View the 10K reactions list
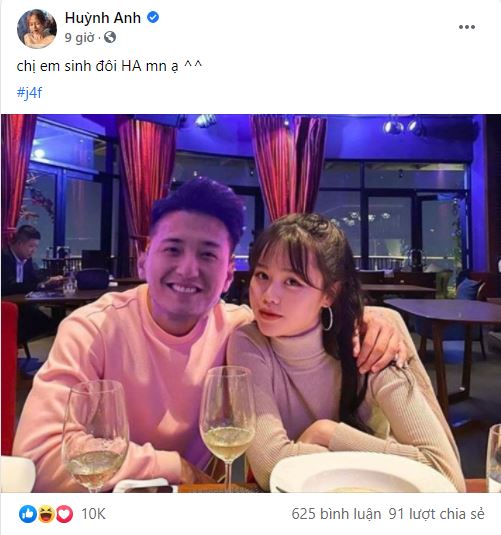 tap(94, 514)
